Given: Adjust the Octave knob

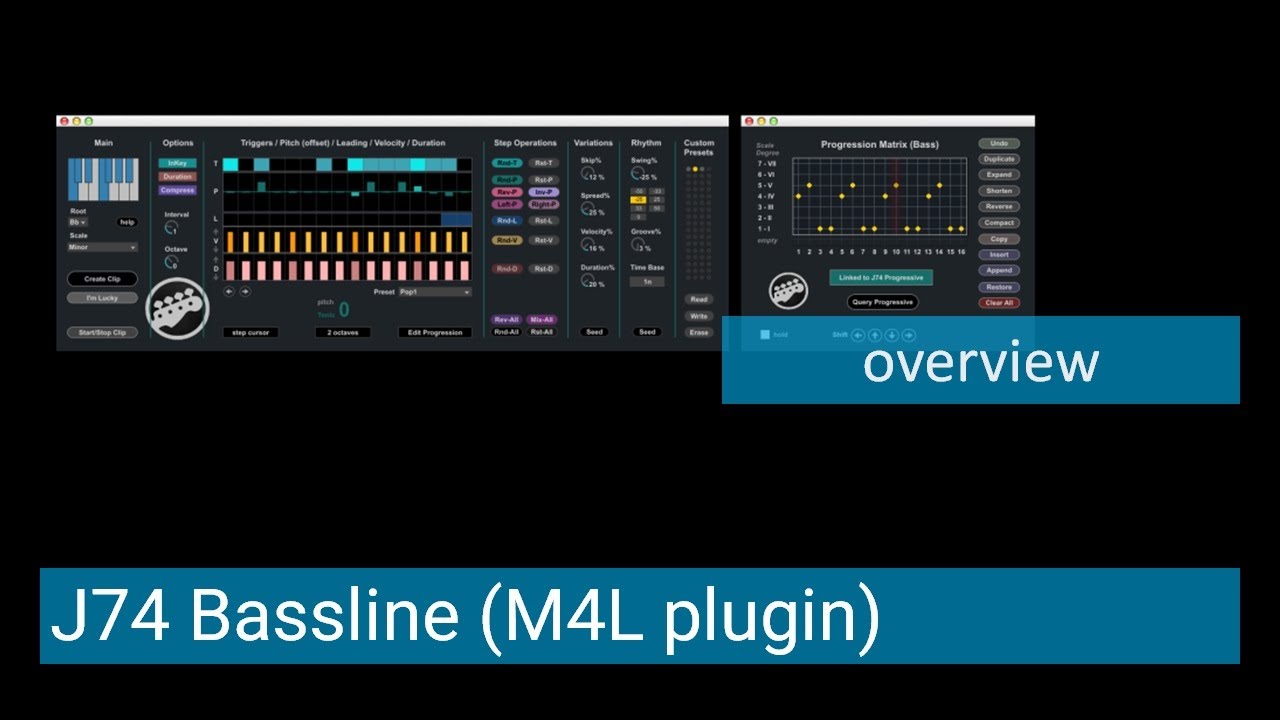Looking at the screenshot, I should click(x=171, y=262).
